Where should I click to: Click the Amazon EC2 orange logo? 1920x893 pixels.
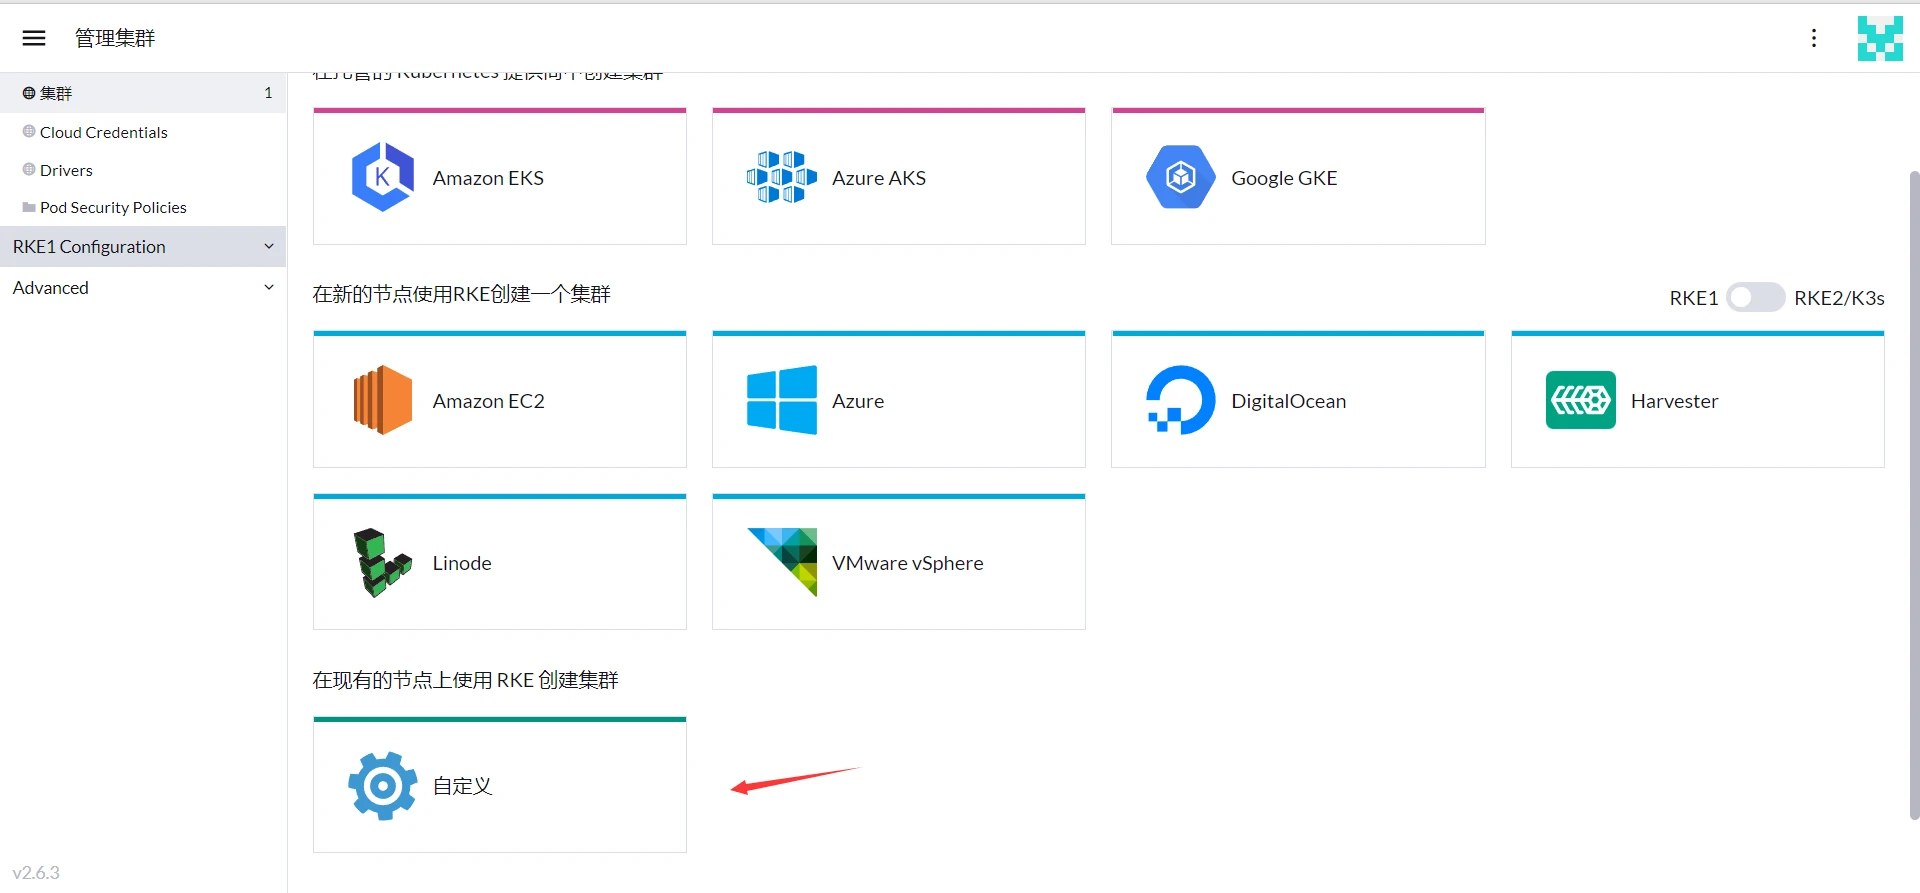[x=383, y=400]
